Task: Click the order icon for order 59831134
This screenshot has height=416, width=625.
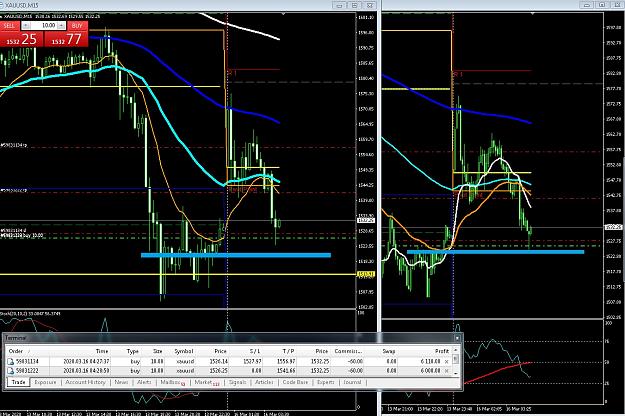Action: [x=11, y=361]
